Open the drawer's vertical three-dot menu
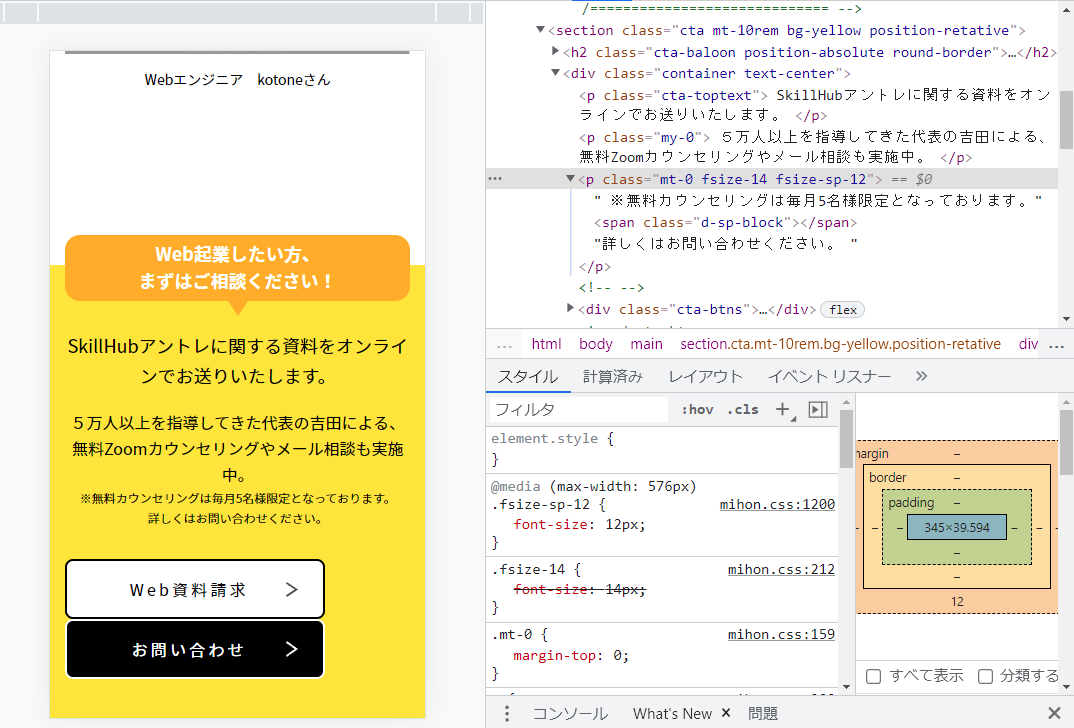 pos(507,714)
